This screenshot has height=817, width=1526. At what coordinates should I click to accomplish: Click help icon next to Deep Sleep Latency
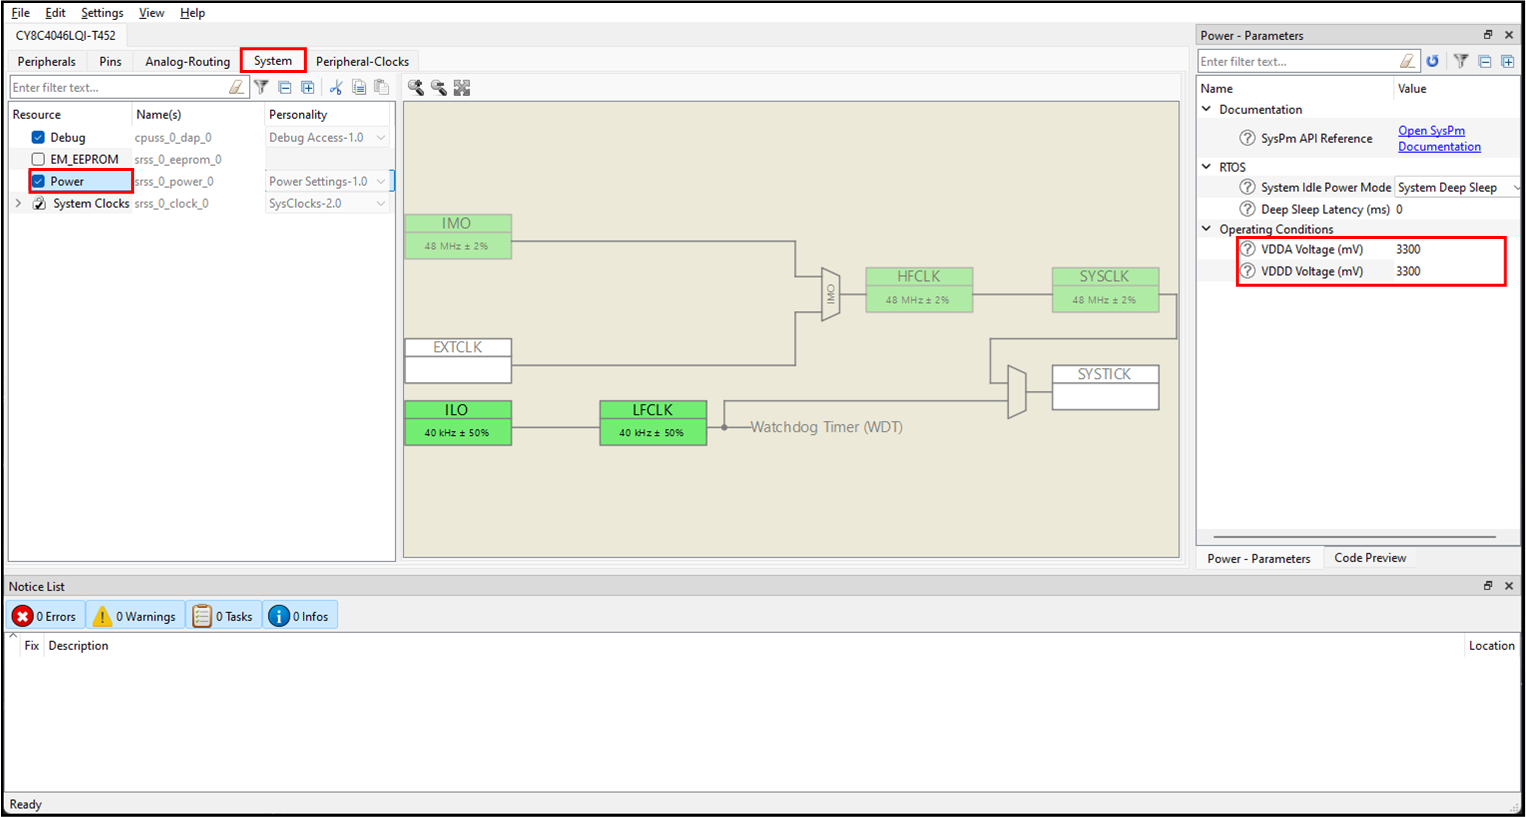(x=1247, y=209)
